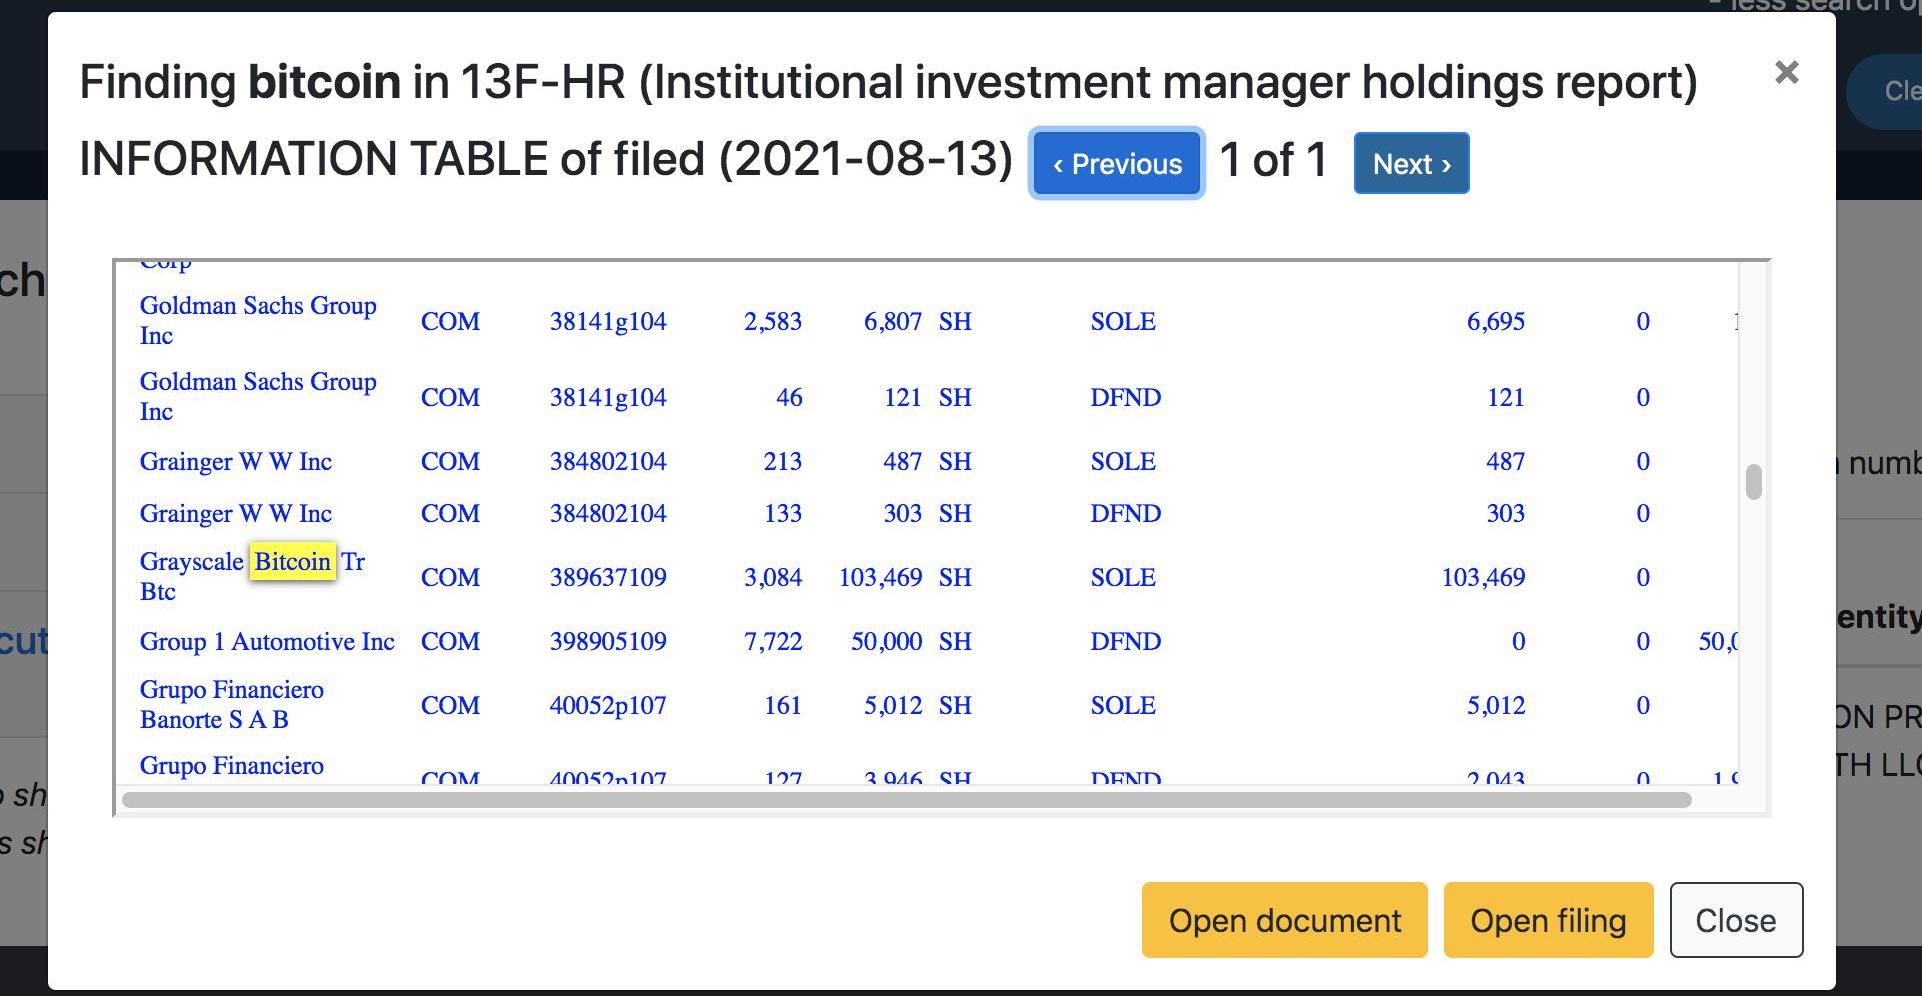1922x996 pixels.
Task: Open document for this filing
Action: click(x=1284, y=920)
